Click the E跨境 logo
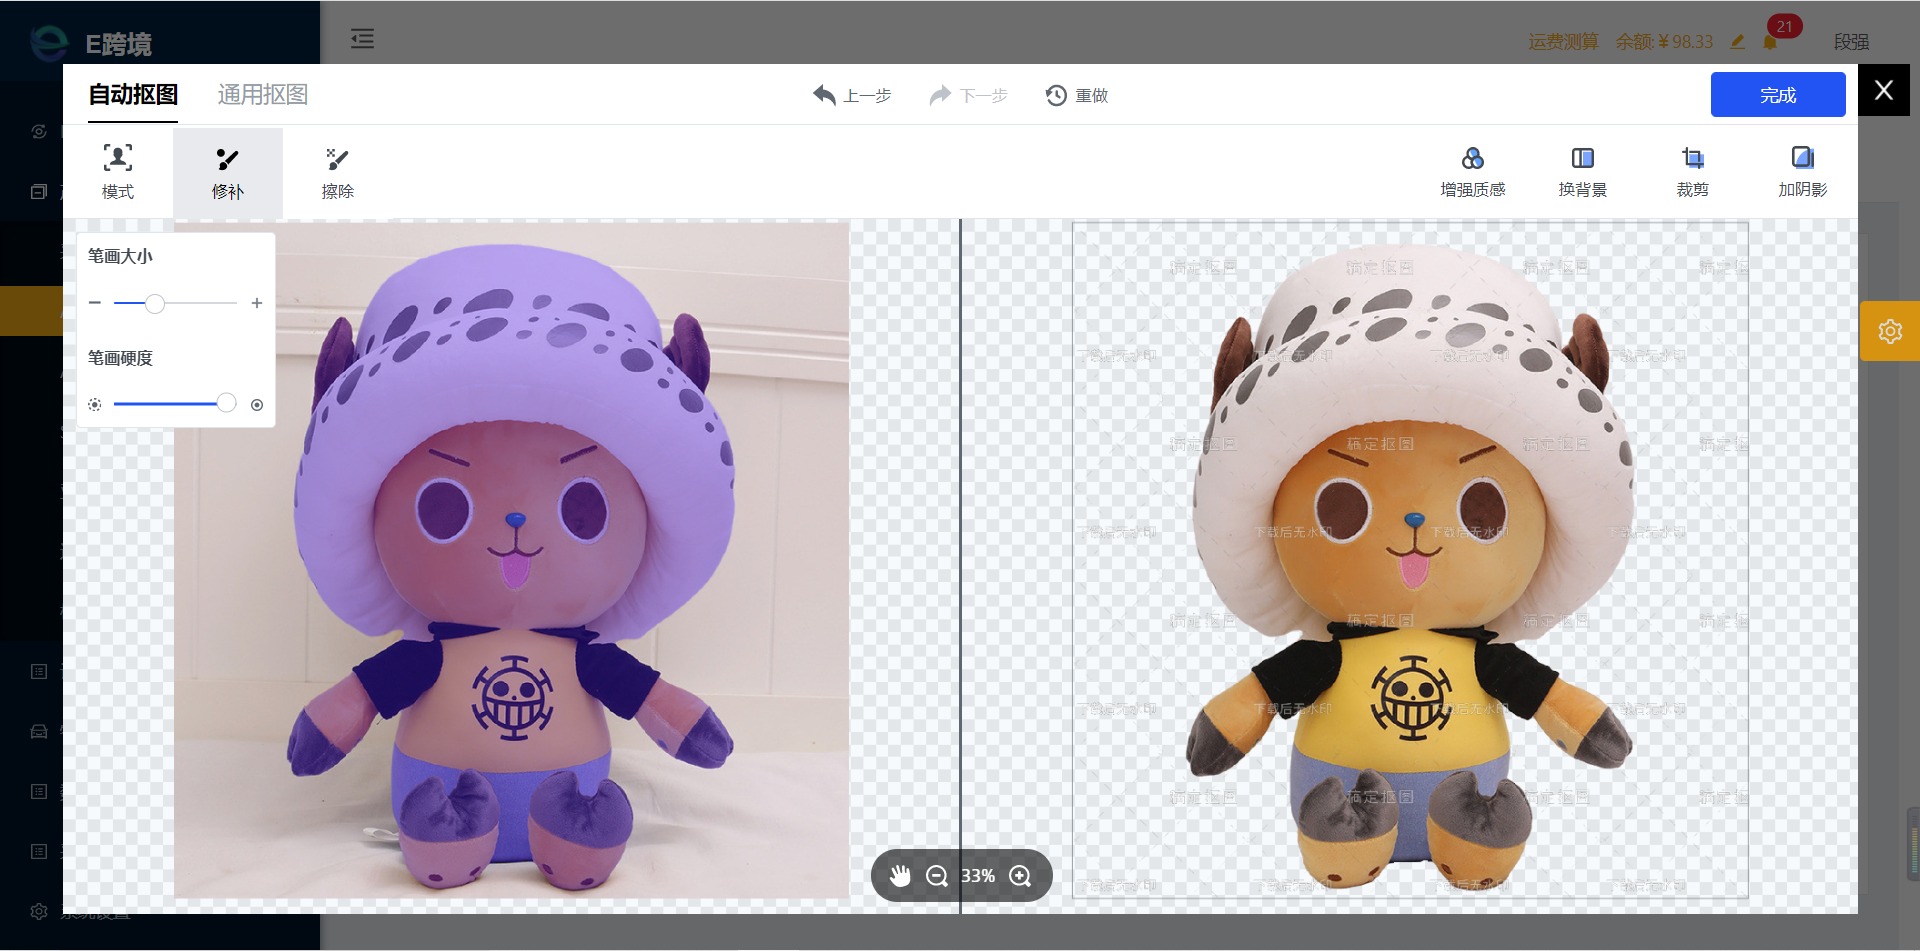The image size is (1920, 951). pos(90,43)
